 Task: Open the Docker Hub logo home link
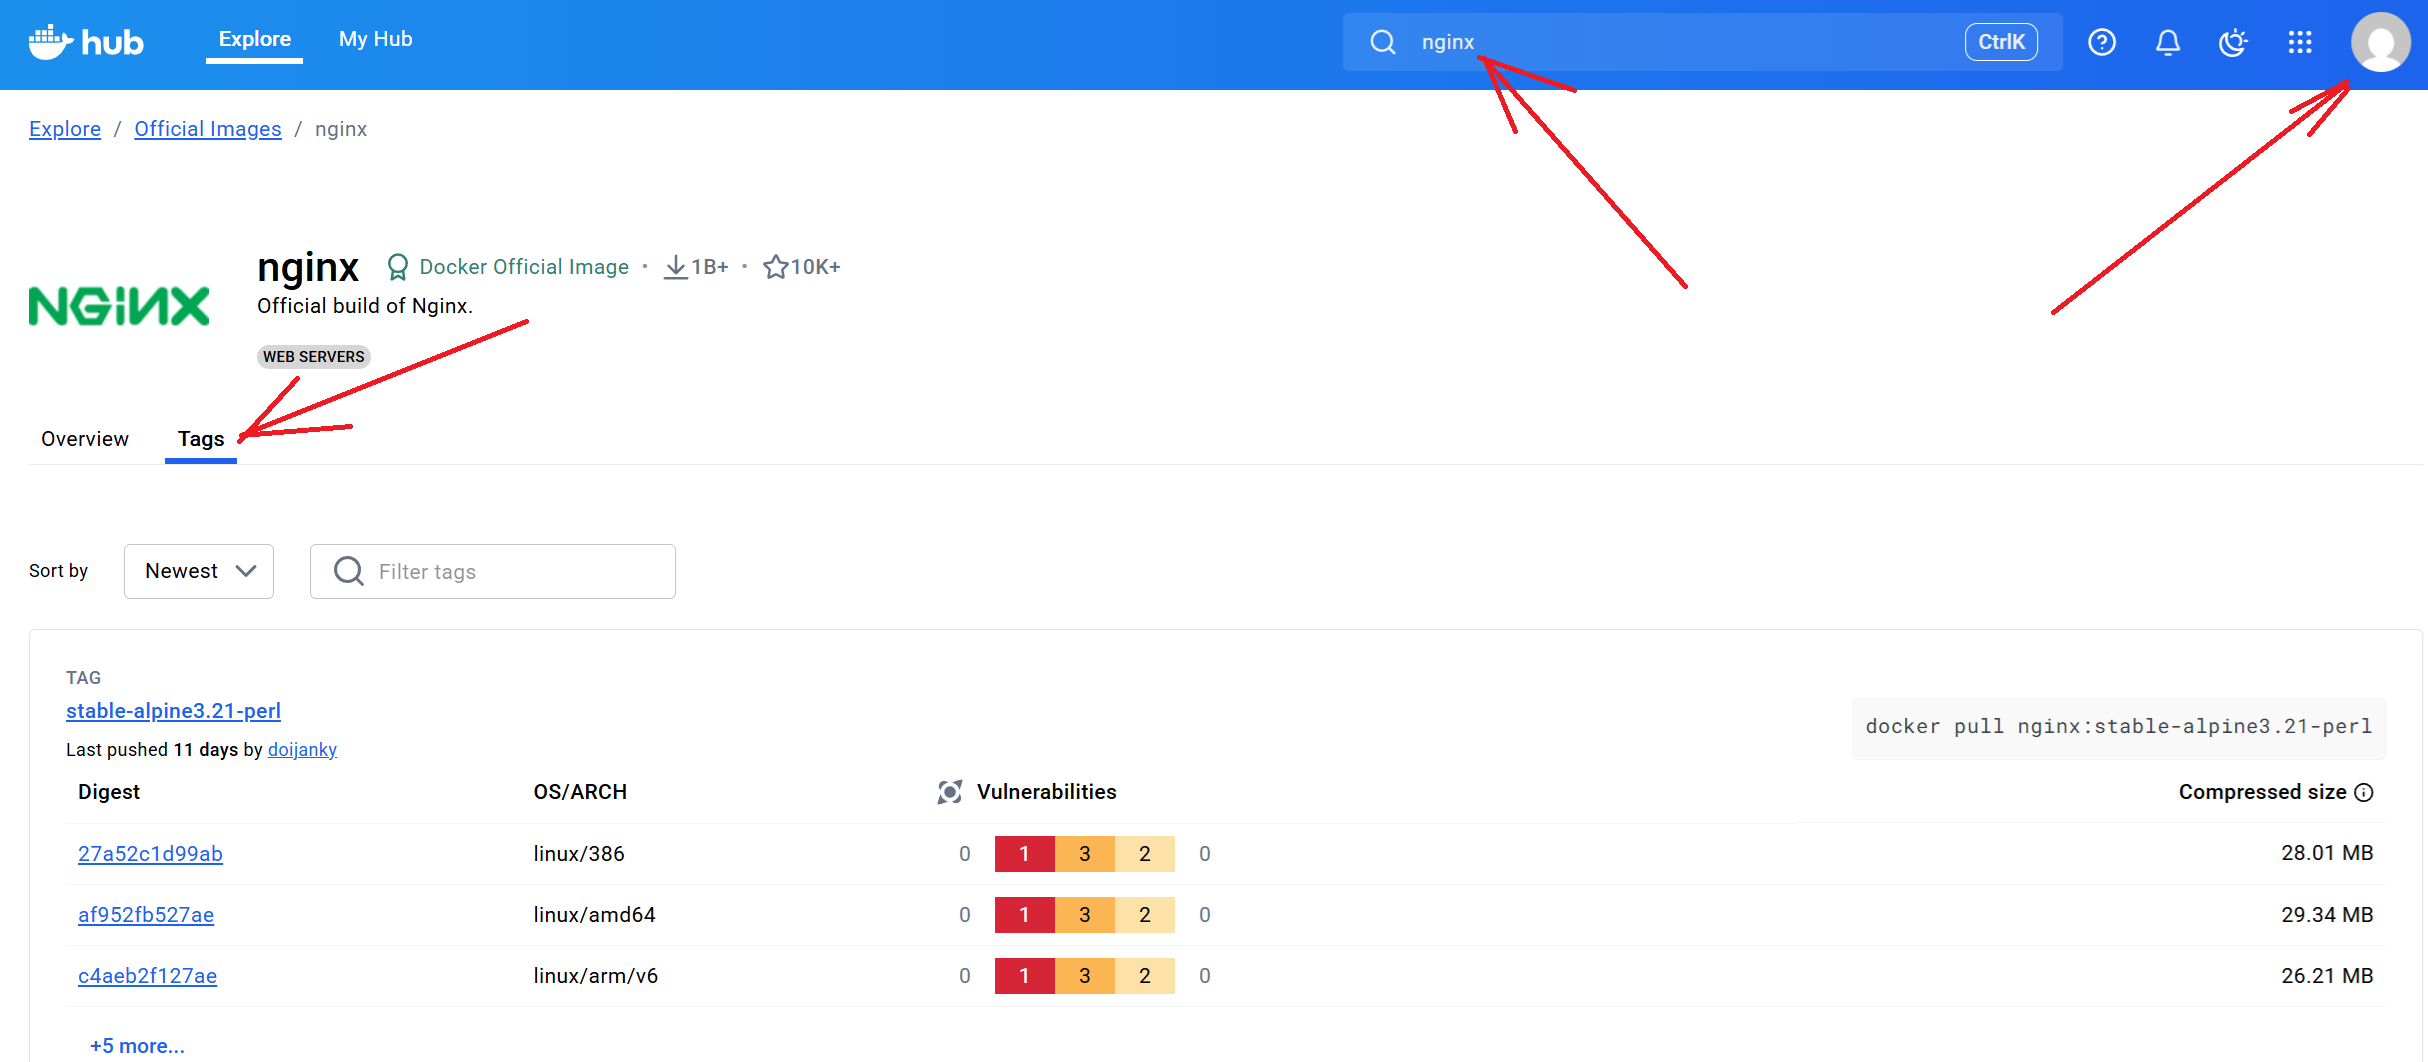pos(86,42)
